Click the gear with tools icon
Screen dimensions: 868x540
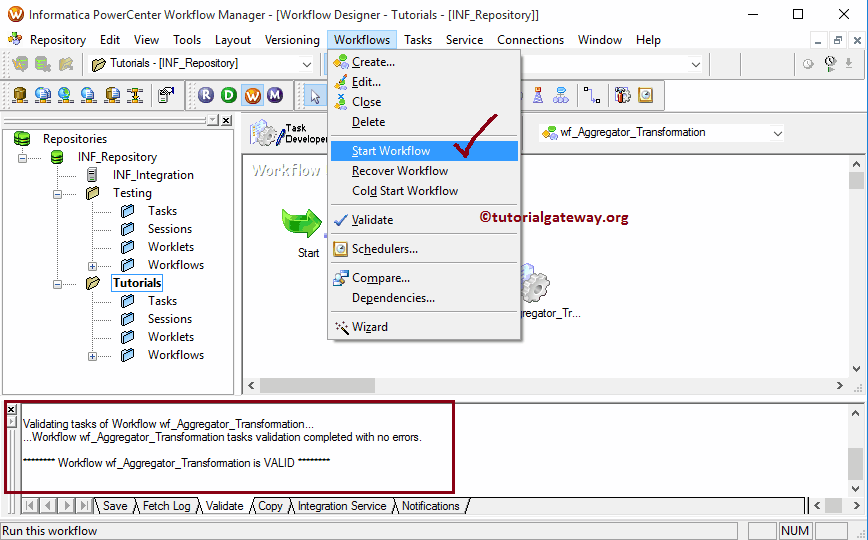pos(622,95)
